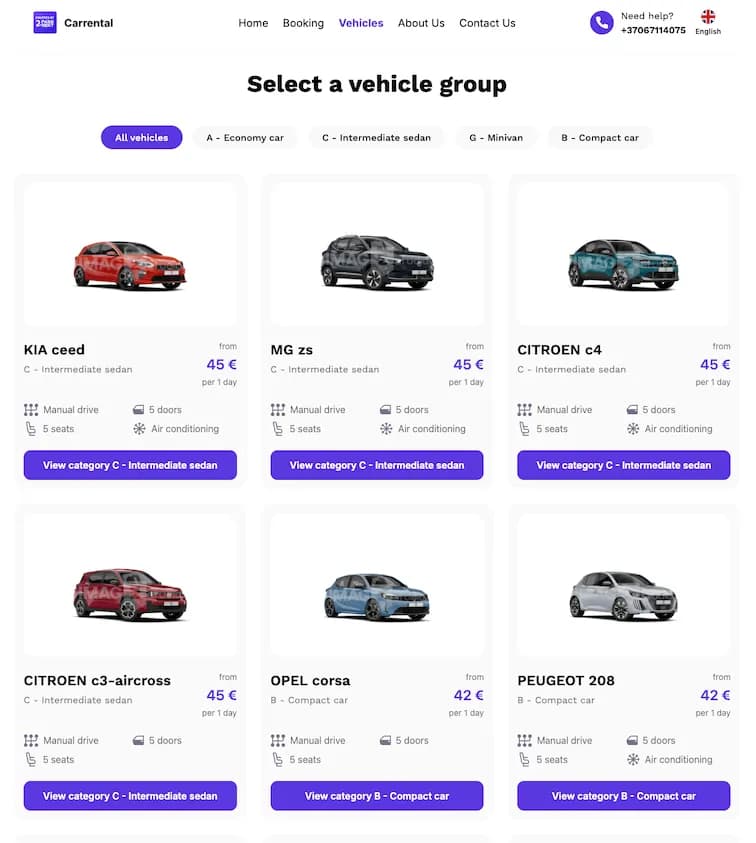Select the C - Intermediate sedan filter chip
The height and width of the screenshot is (843, 756).
point(376,138)
